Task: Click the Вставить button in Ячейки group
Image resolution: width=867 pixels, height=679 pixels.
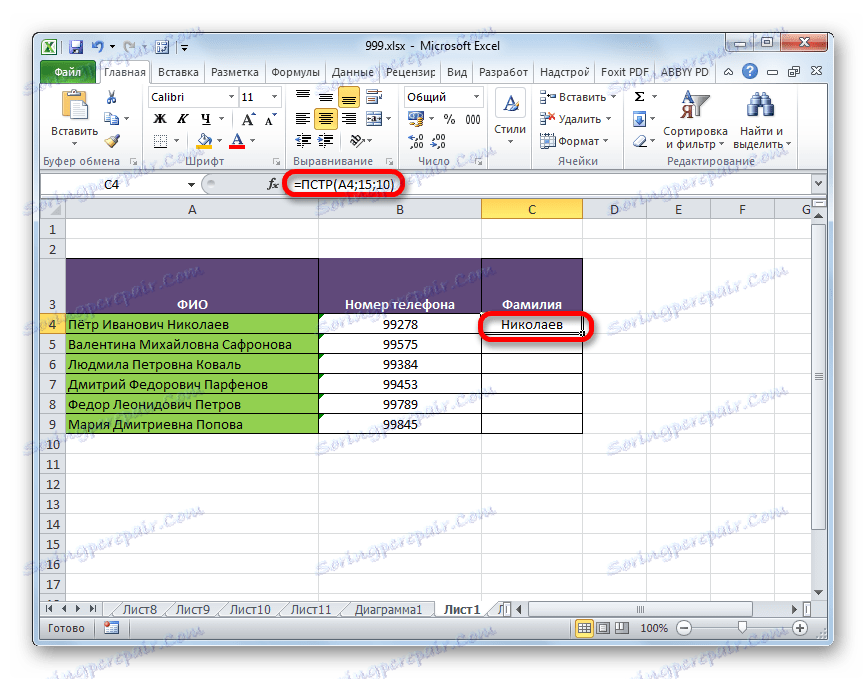Action: click(x=574, y=96)
